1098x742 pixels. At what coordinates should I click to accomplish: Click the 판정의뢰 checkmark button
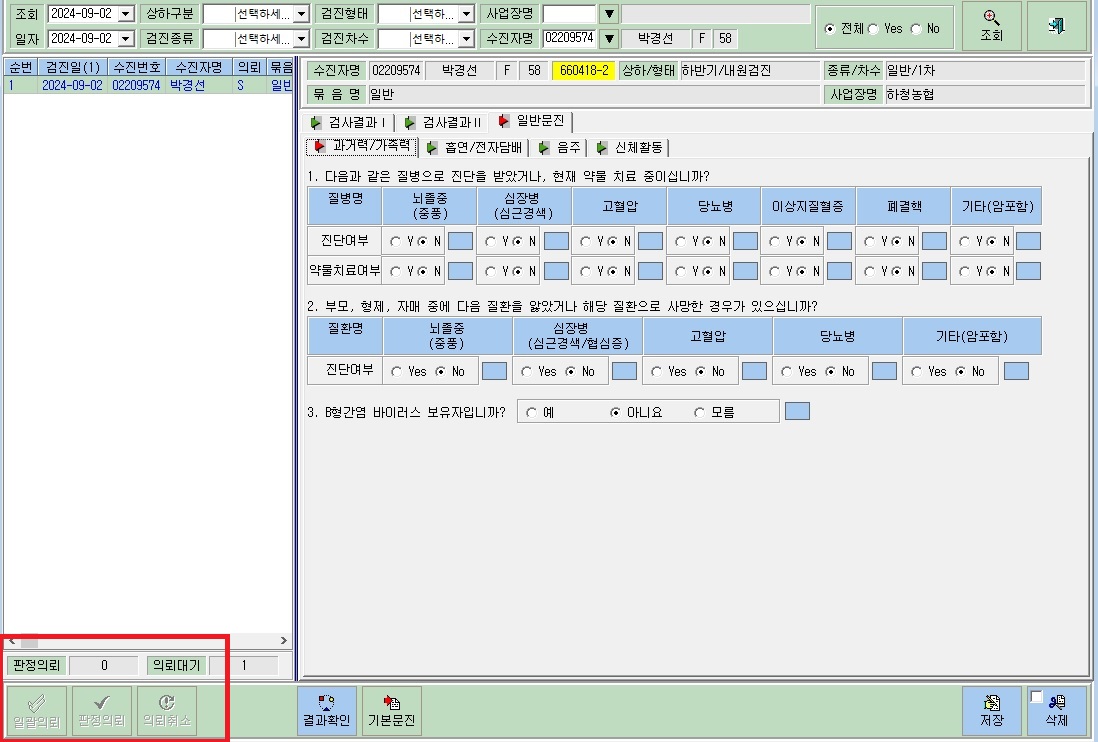click(102, 710)
